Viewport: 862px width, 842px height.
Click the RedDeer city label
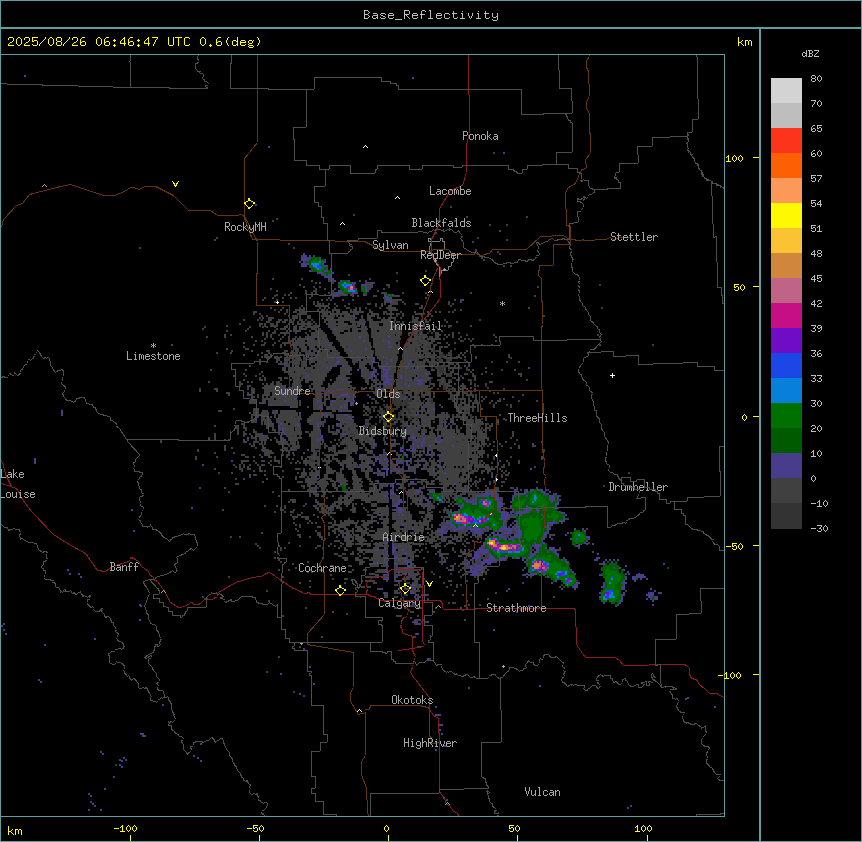pyautogui.click(x=441, y=255)
